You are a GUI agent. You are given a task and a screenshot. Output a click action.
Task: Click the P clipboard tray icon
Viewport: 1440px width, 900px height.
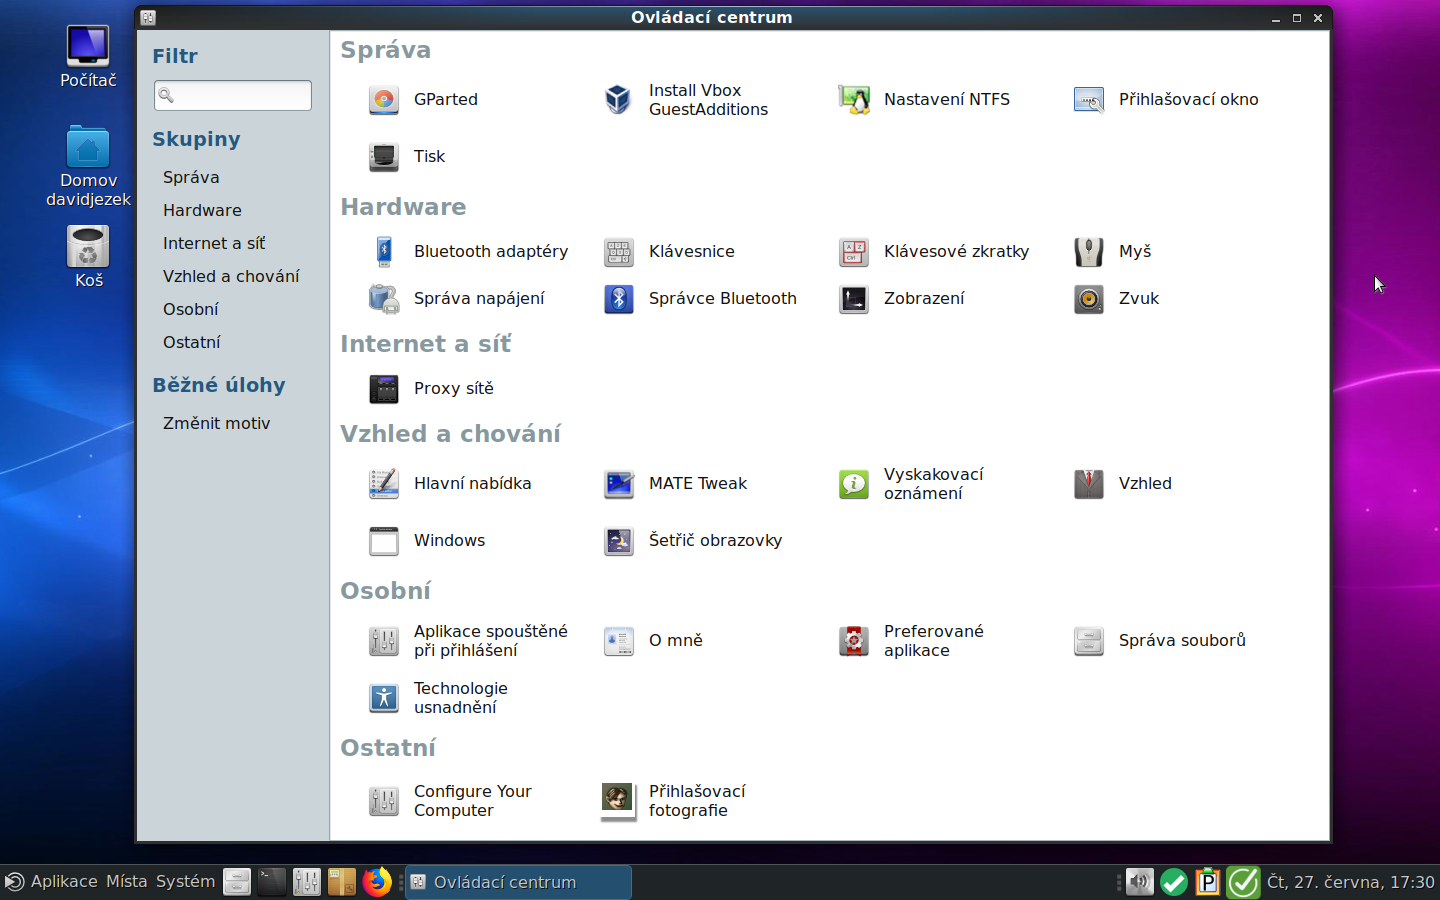(x=1208, y=882)
